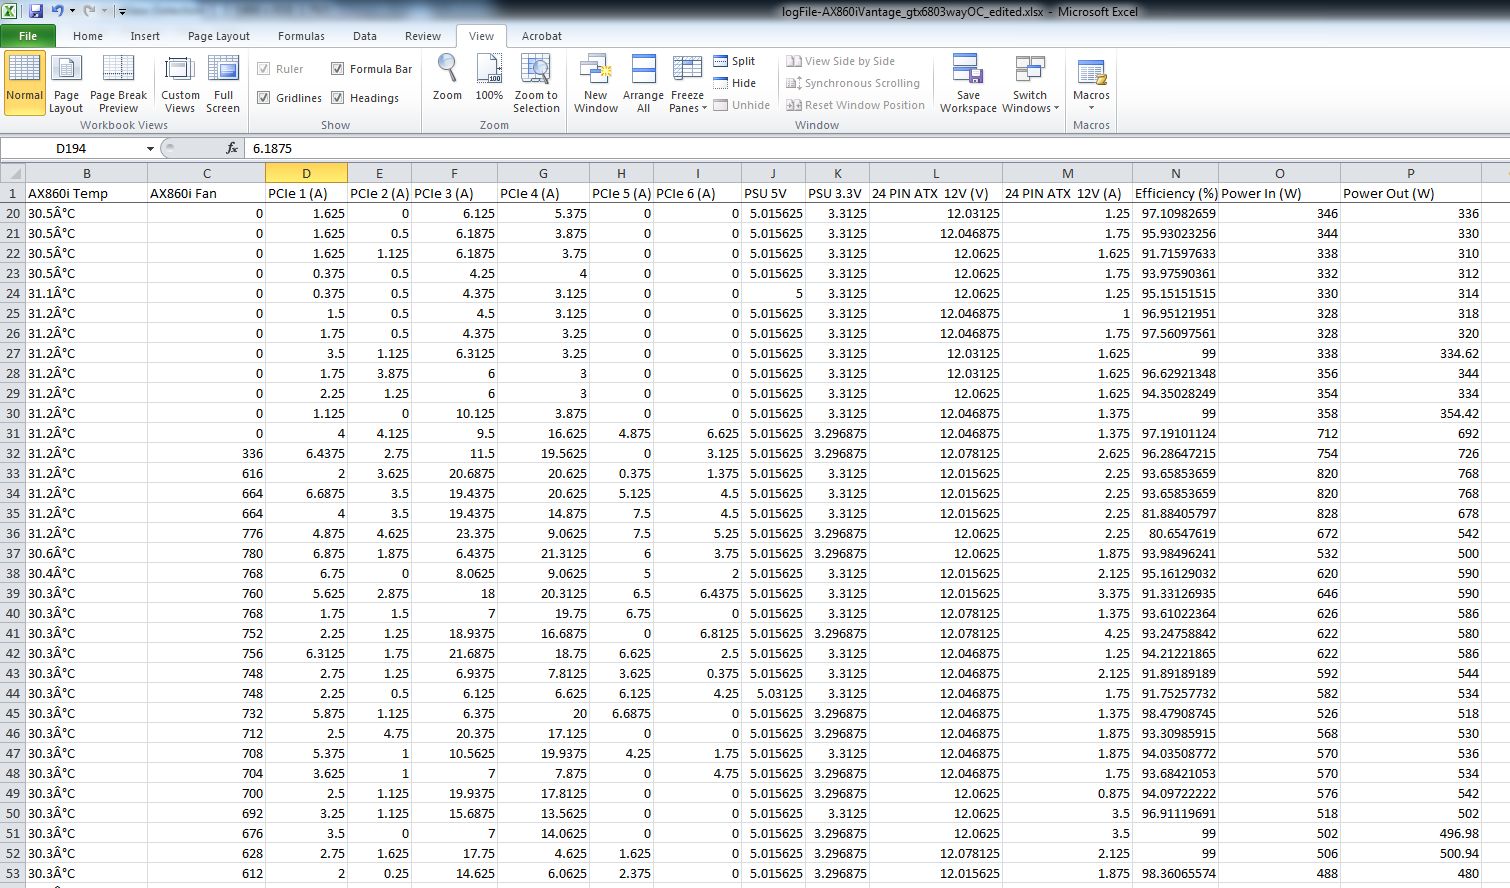Toggle the Headings checkbox

(338, 98)
